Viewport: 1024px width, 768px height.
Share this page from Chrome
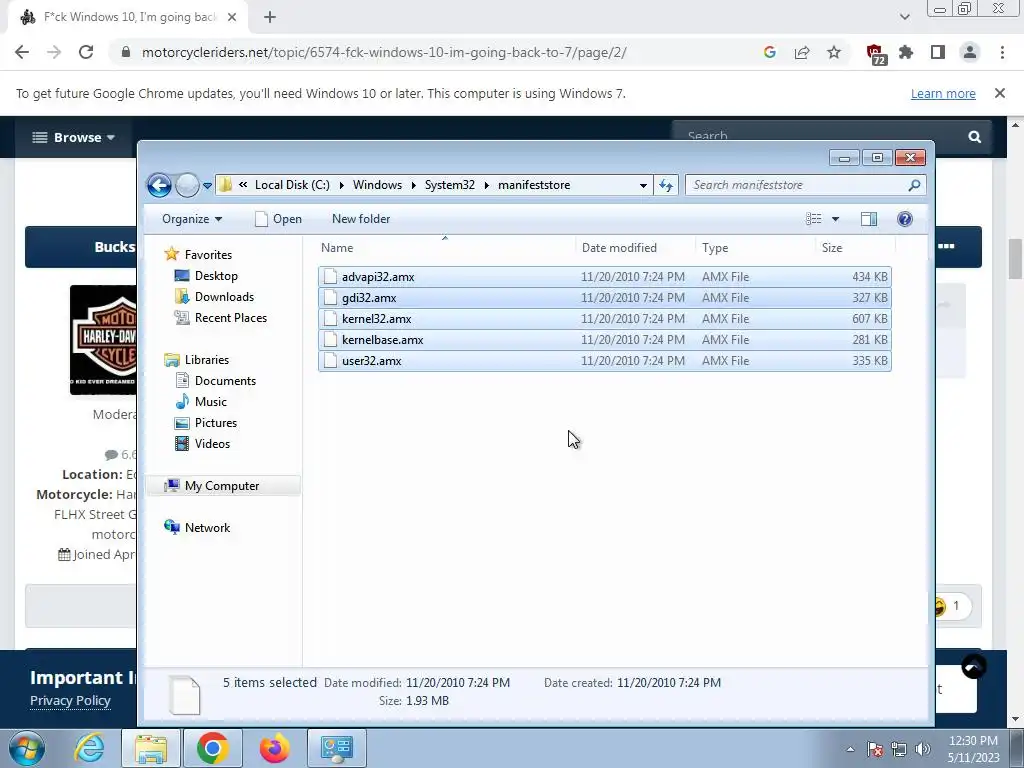point(802,52)
